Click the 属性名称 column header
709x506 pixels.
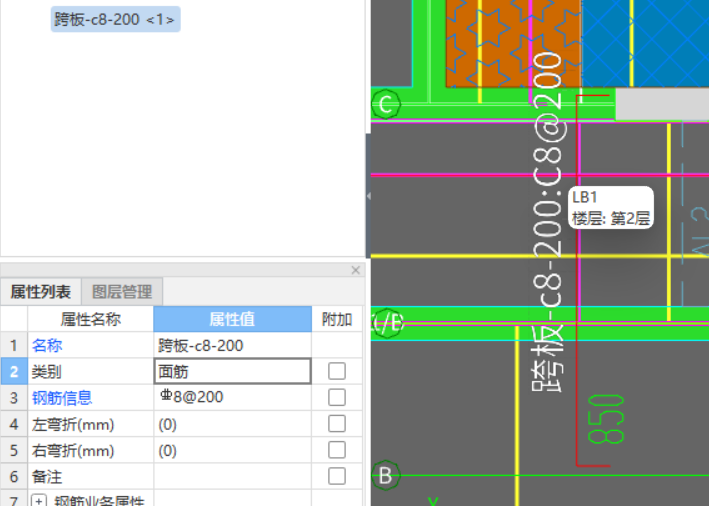tap(90, 319)
